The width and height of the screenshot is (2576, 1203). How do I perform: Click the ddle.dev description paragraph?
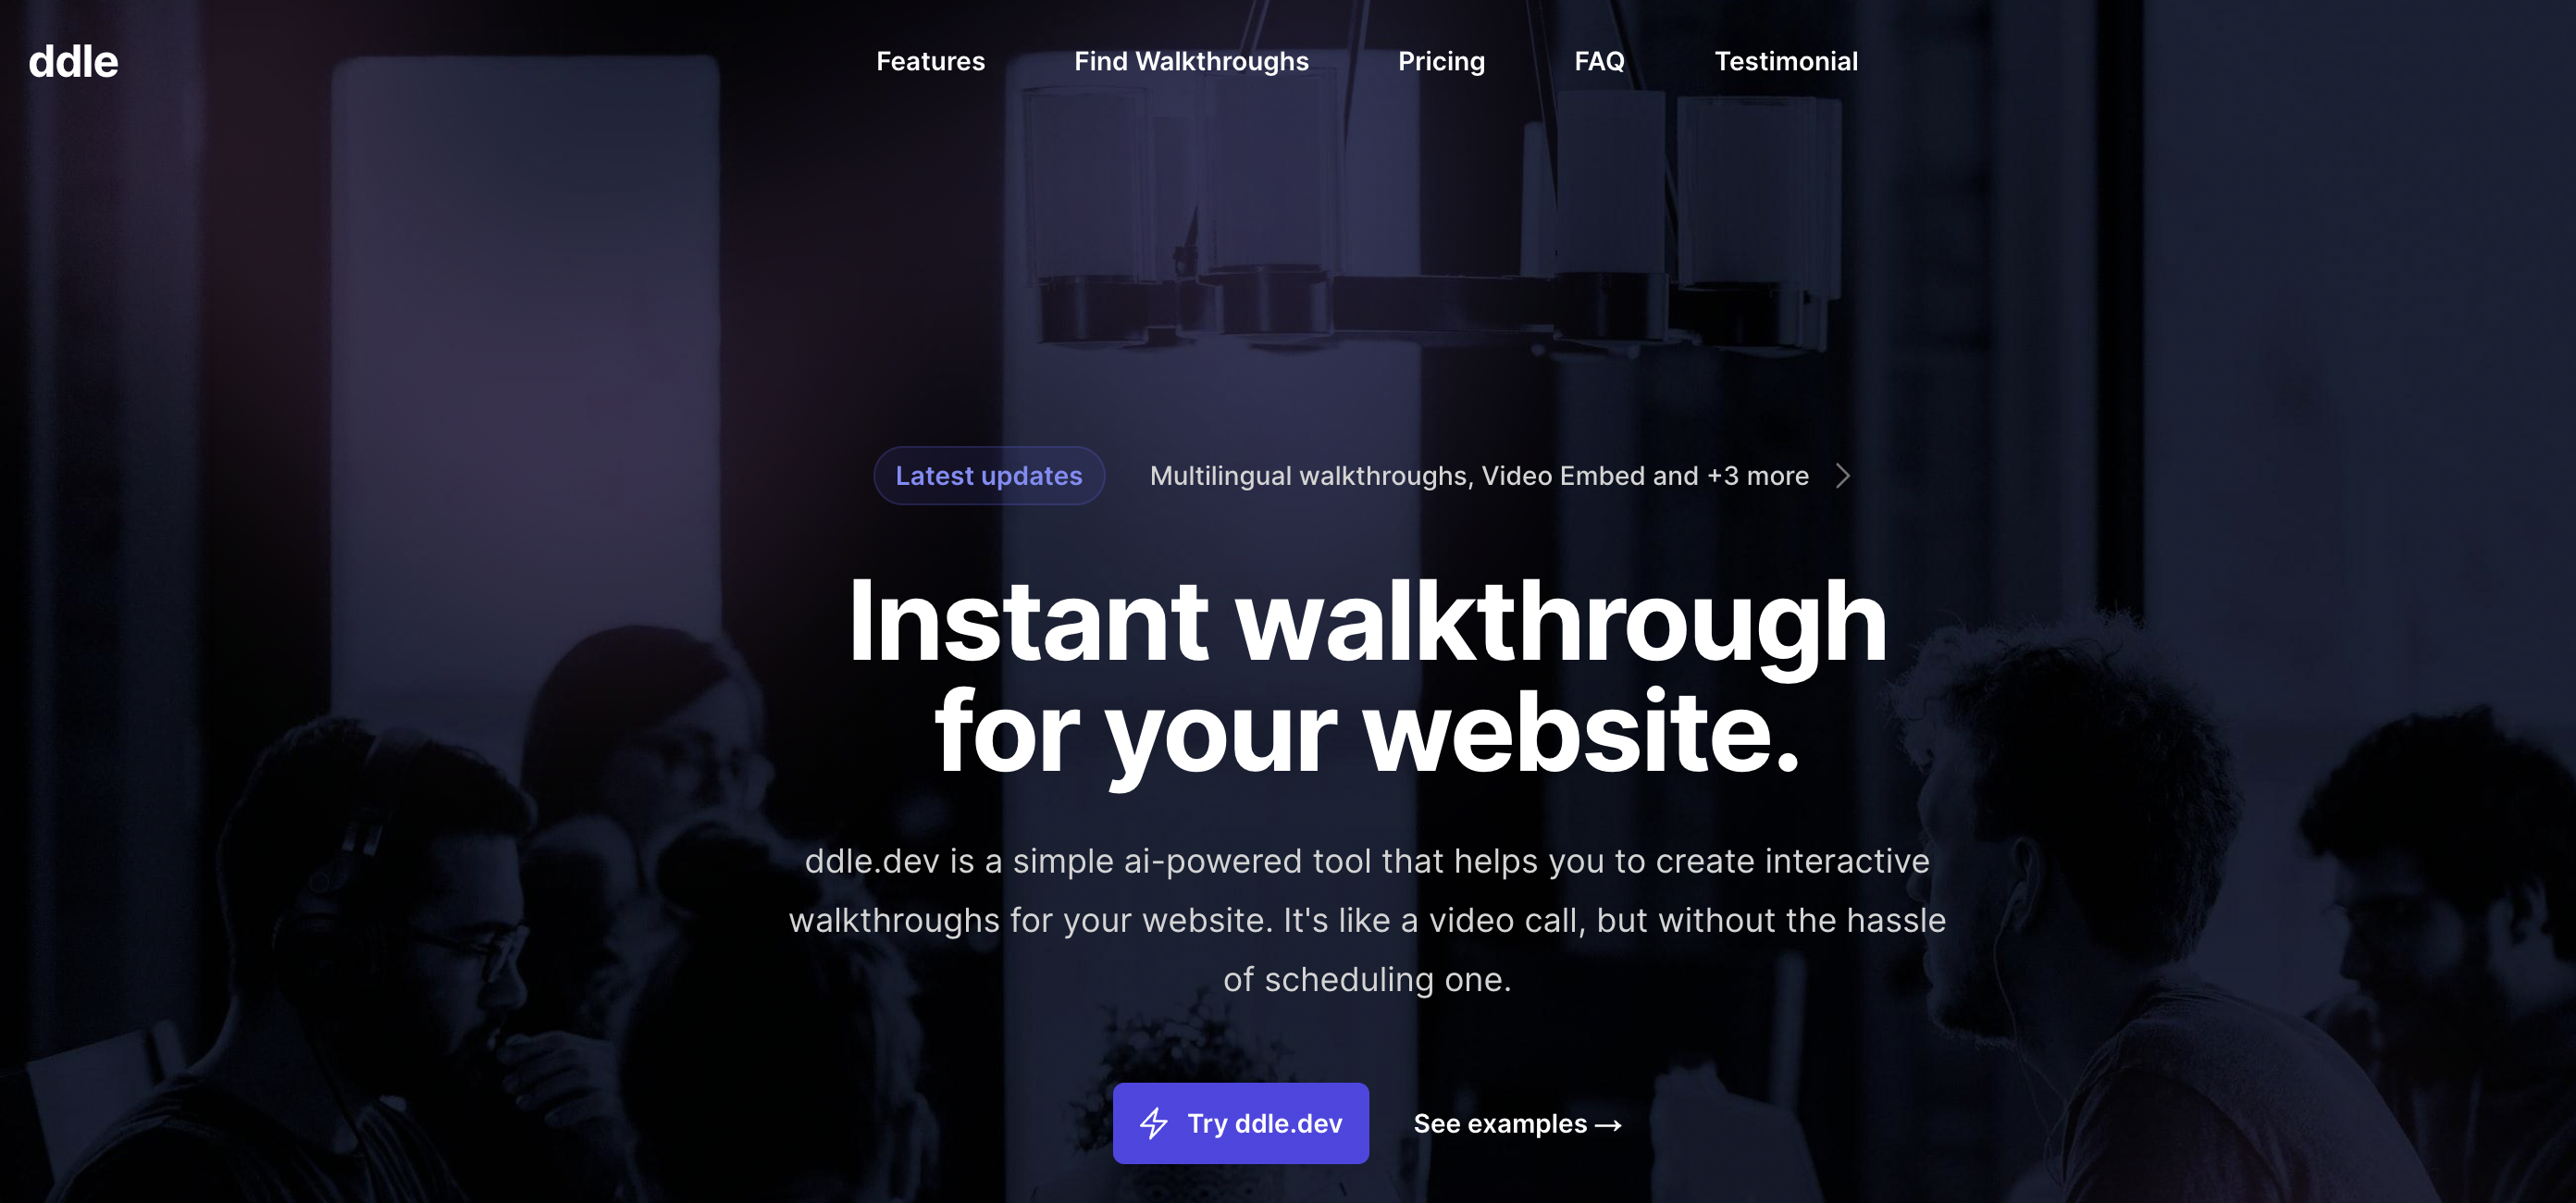tap(1367, 919)
